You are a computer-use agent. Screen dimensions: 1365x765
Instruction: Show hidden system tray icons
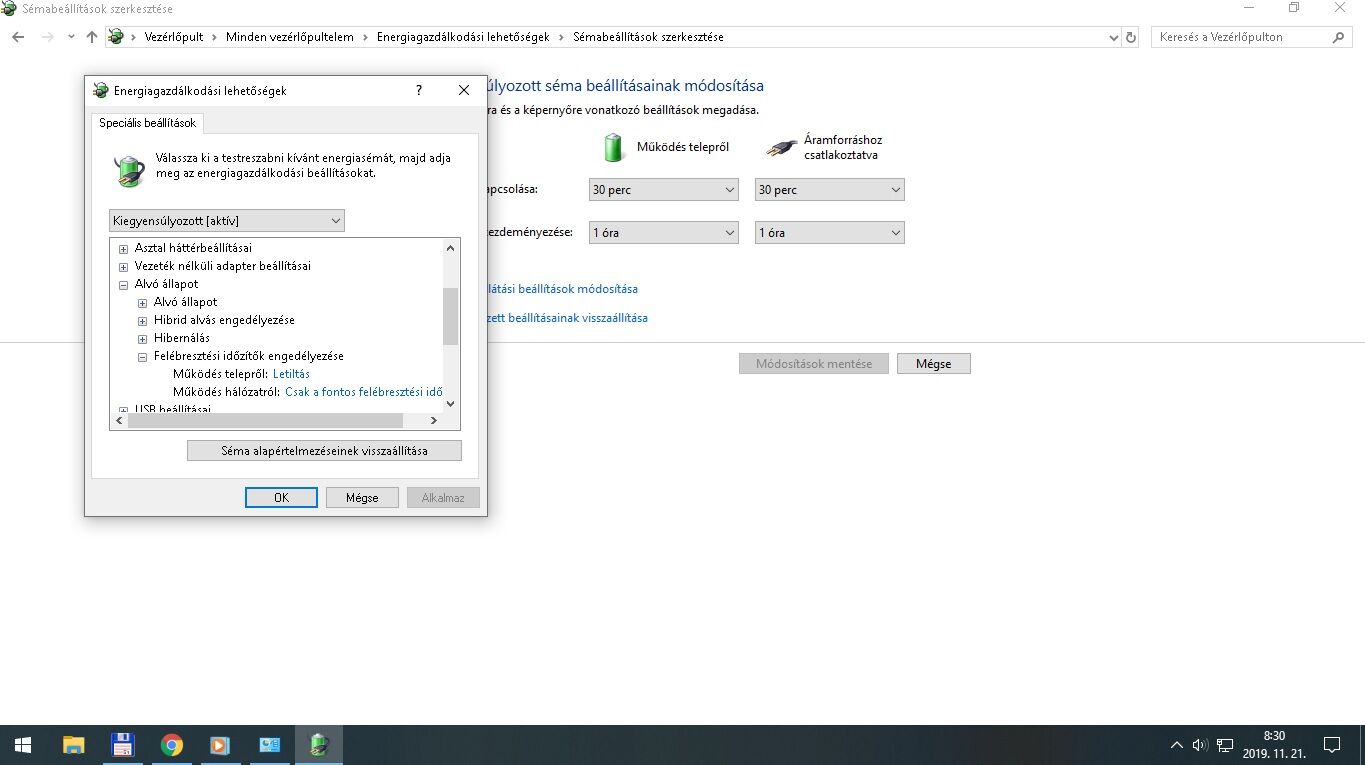(1177, 745)
